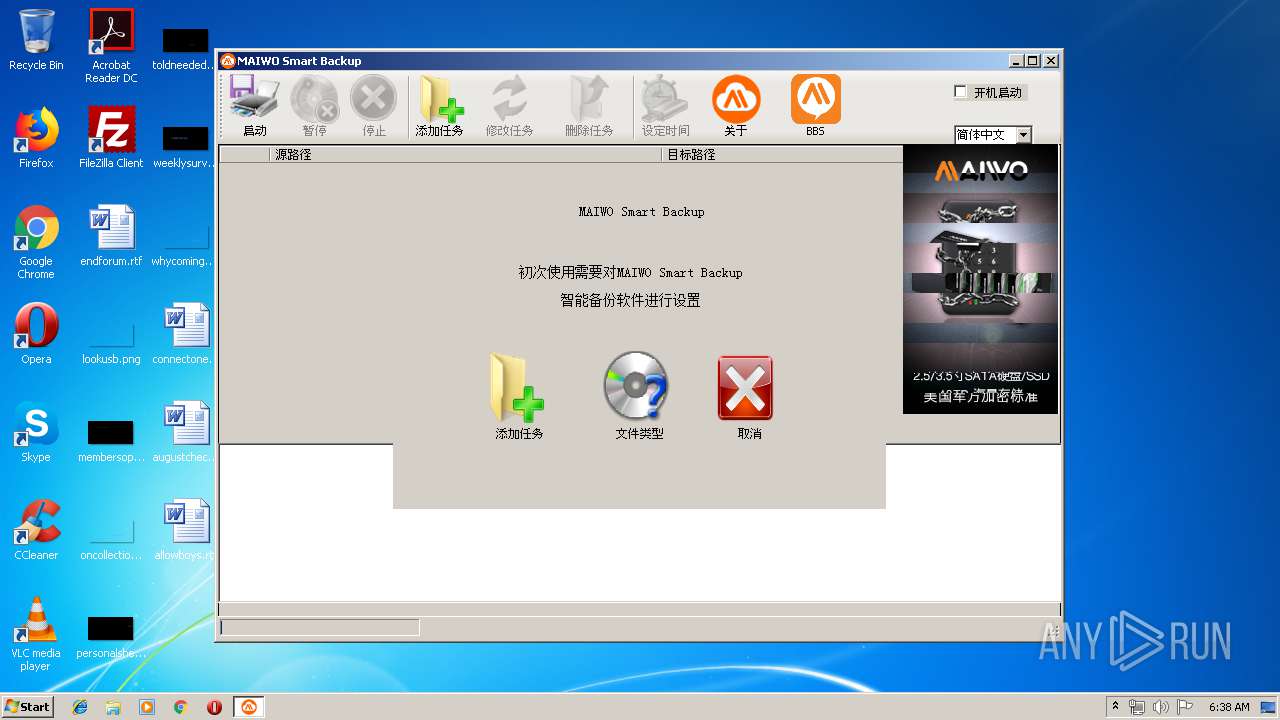Select the Skype desktop shortcut
The image size is (1280, 720).
click(36, 432)
